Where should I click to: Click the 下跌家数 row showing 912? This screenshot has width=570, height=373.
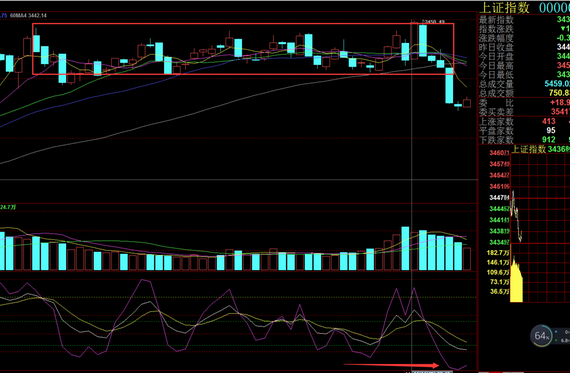point(524,140)
